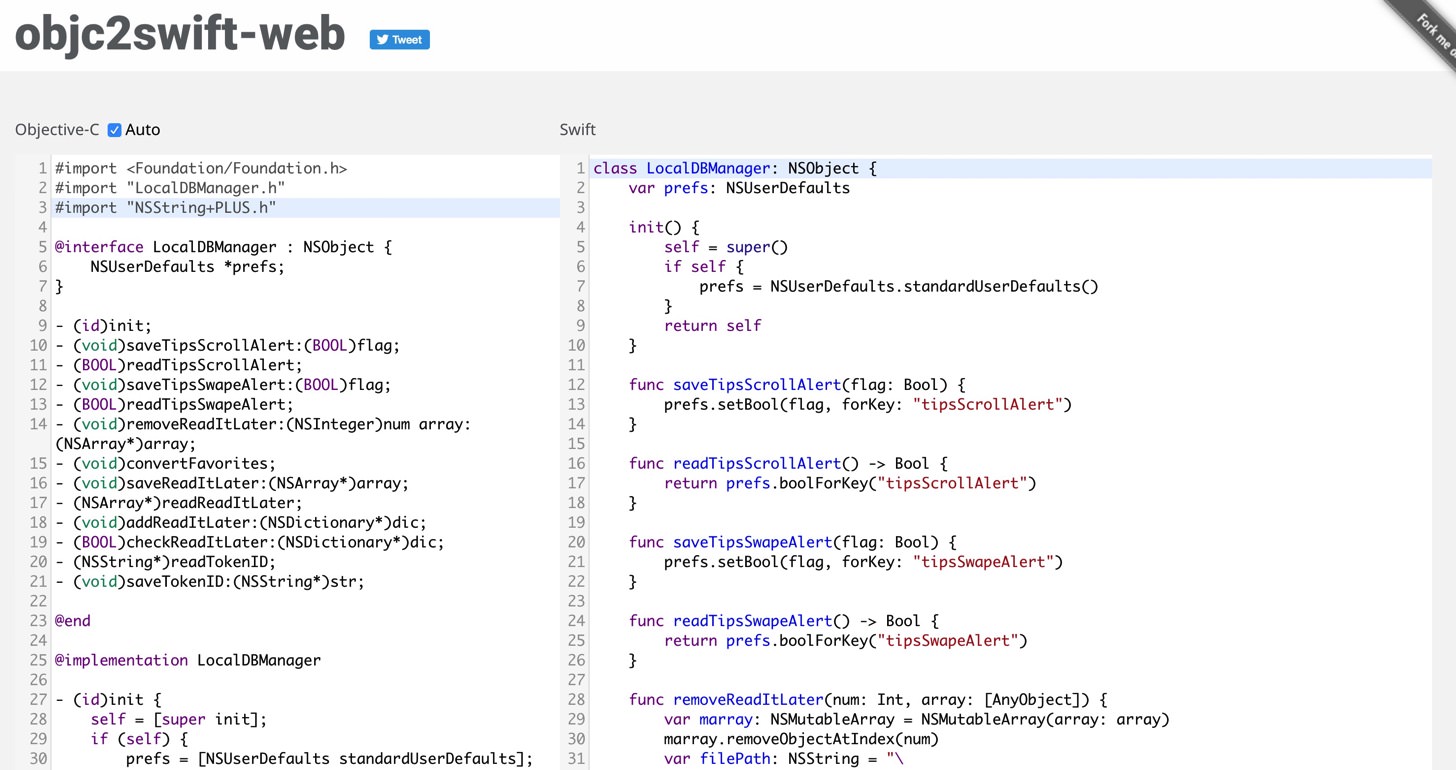Click line number 12 in Swift gutter
The height and width of the screenshot is (770, 1456).
click(x=576, y=385)
